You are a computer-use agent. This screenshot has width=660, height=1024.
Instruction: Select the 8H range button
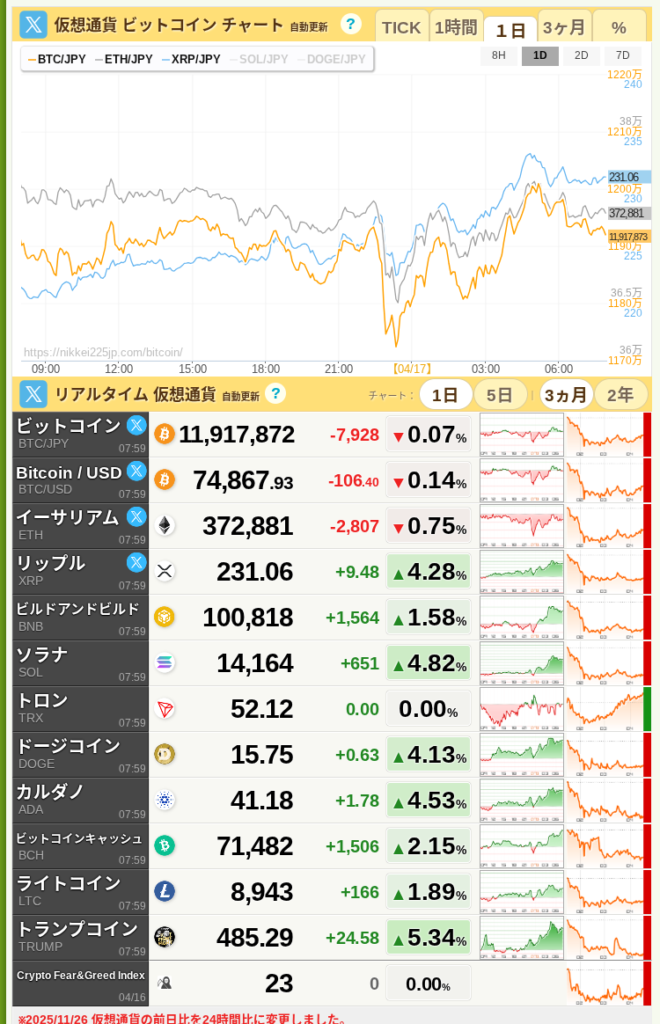pyautogui.click(x=498, y=56)
